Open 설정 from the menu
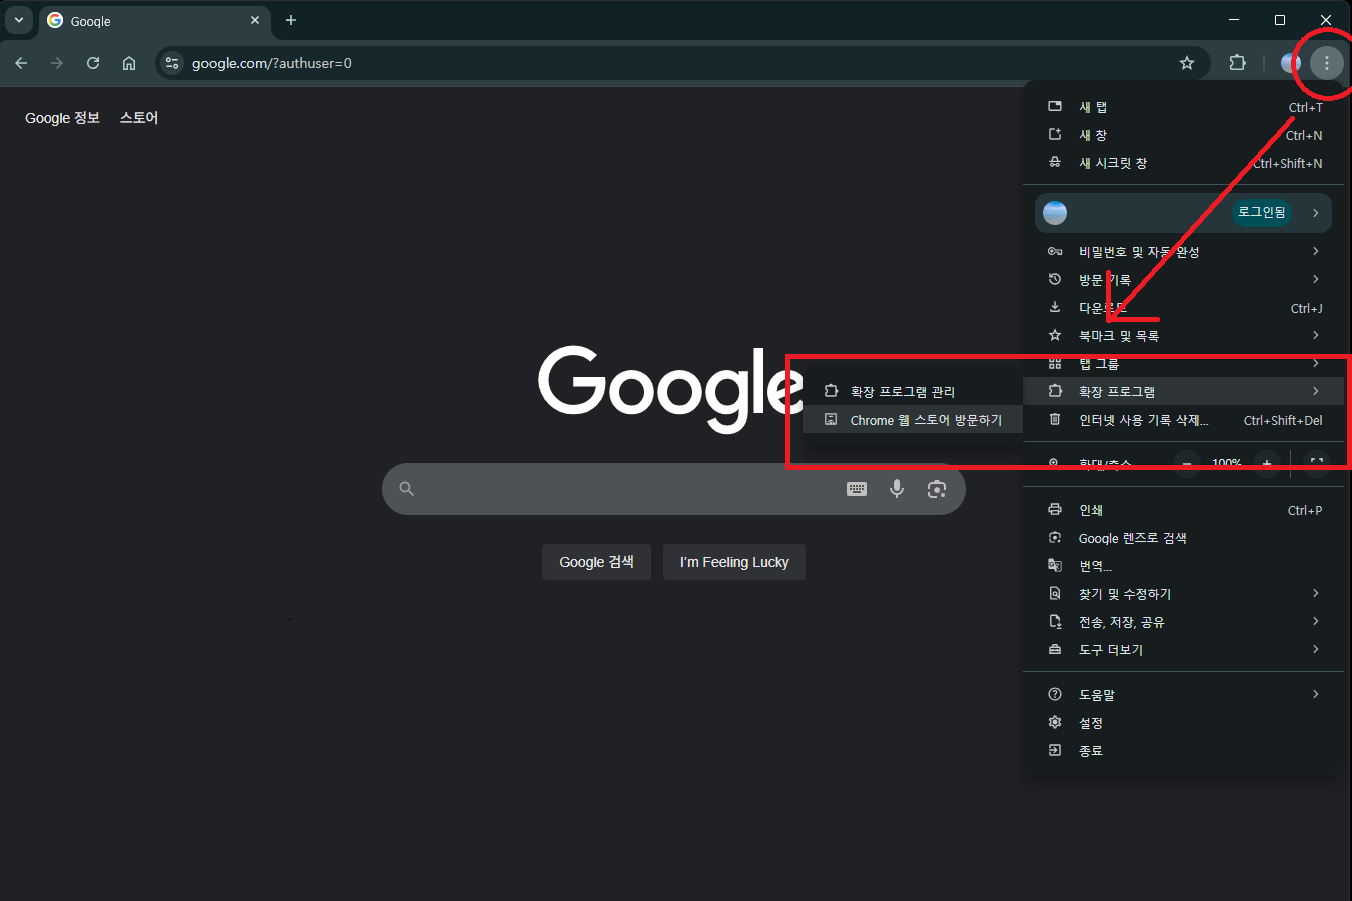1352x901 pixels. 1185,723
